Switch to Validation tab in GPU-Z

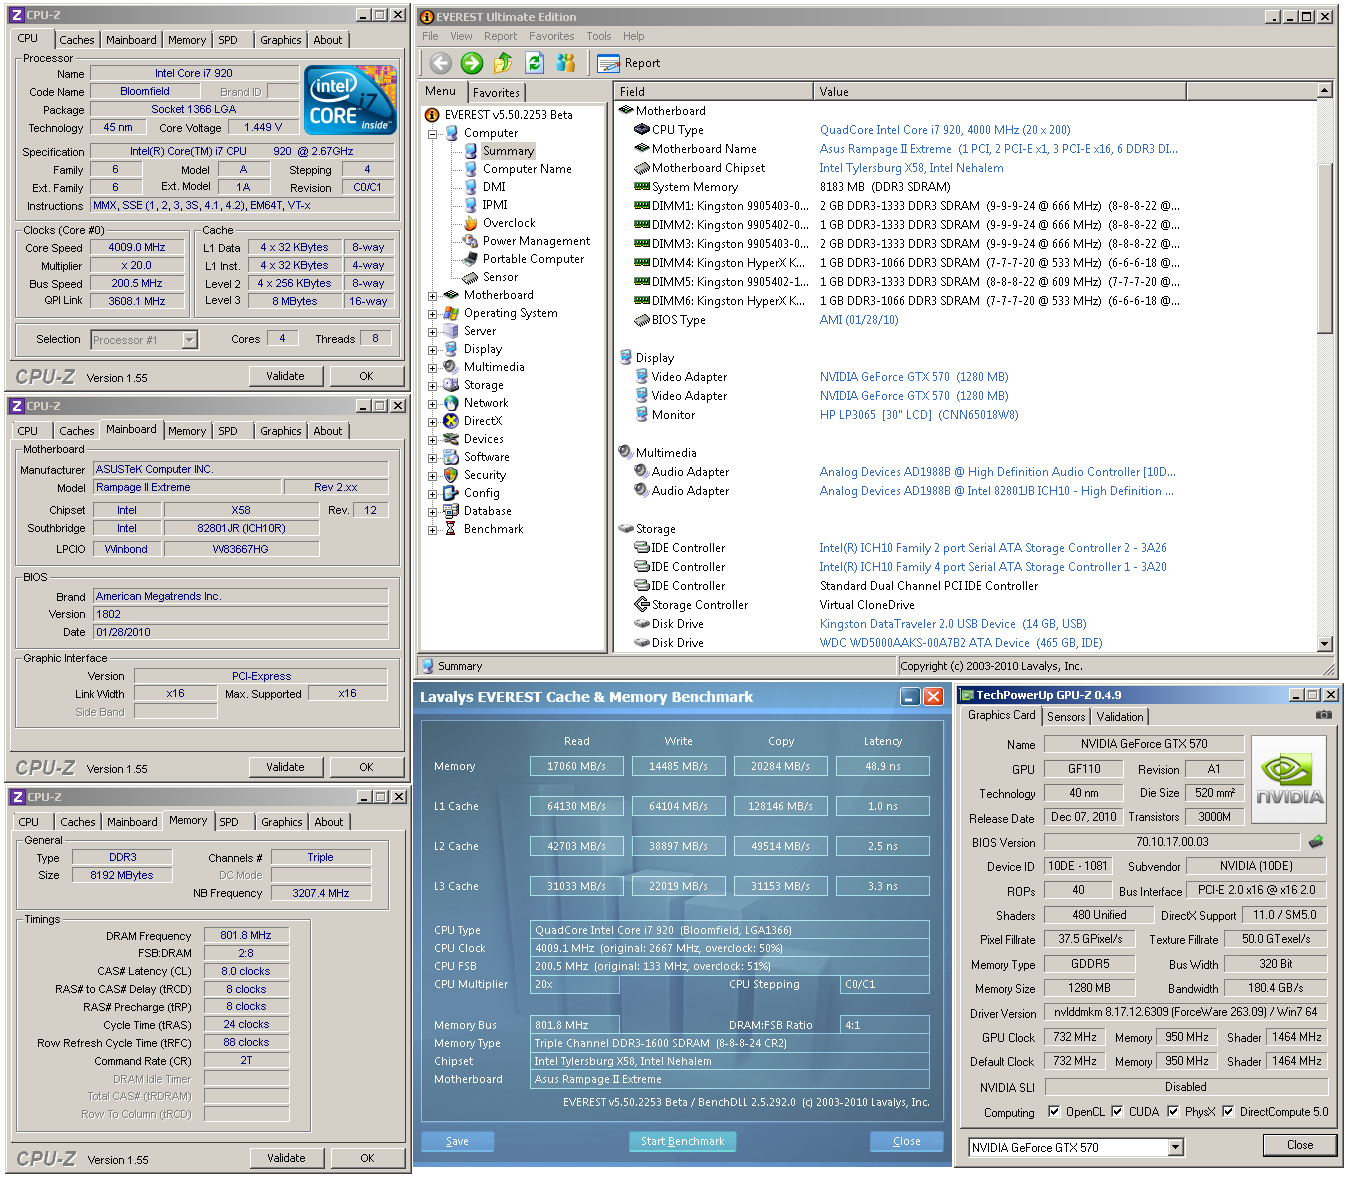[x=1120, y=717]
